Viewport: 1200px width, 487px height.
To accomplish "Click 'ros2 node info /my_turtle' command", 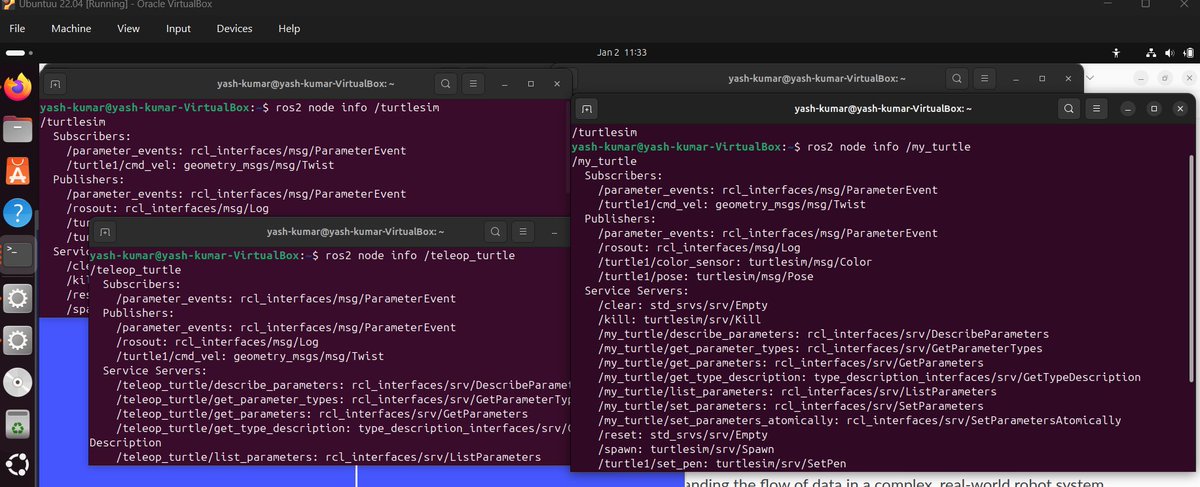I will click(x=889, y=146).
